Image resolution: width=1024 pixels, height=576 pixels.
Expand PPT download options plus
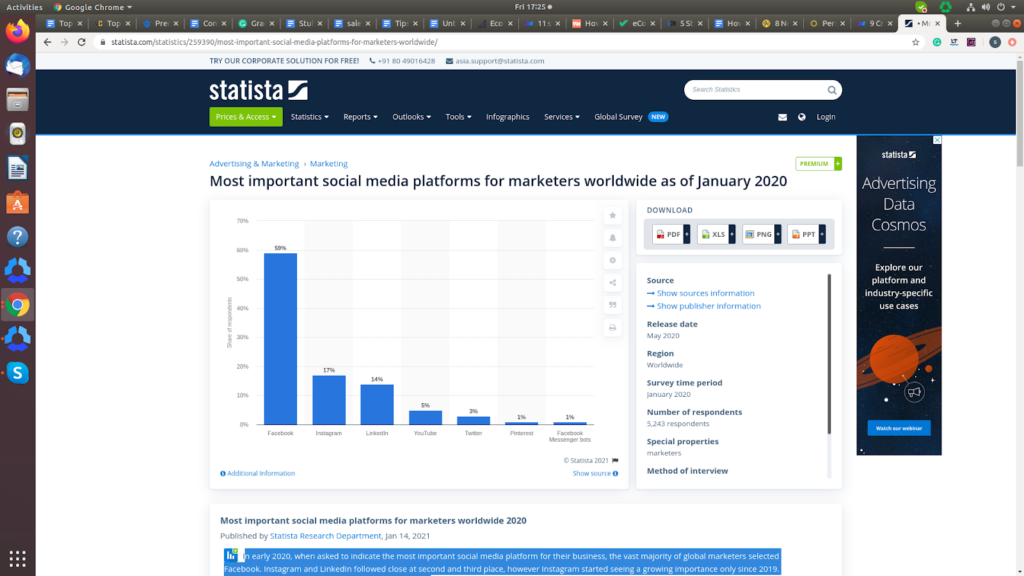822,234
